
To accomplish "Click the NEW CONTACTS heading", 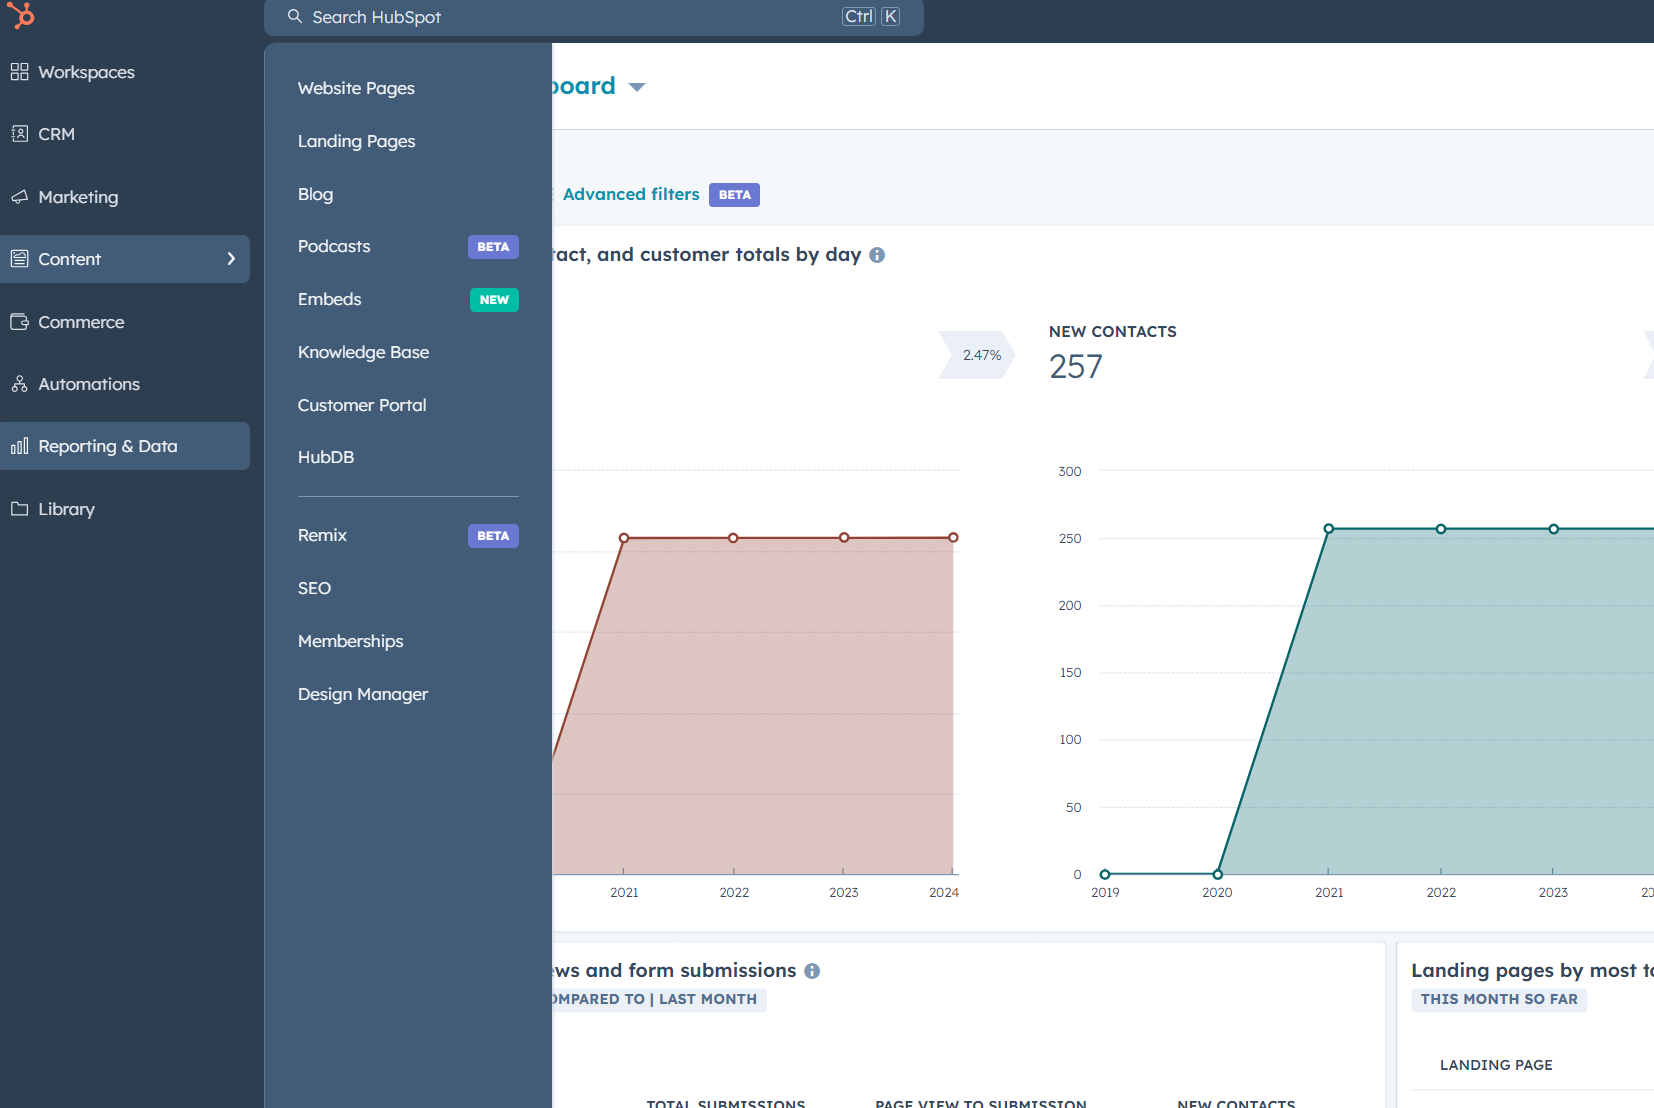I will pos(1112,332).
